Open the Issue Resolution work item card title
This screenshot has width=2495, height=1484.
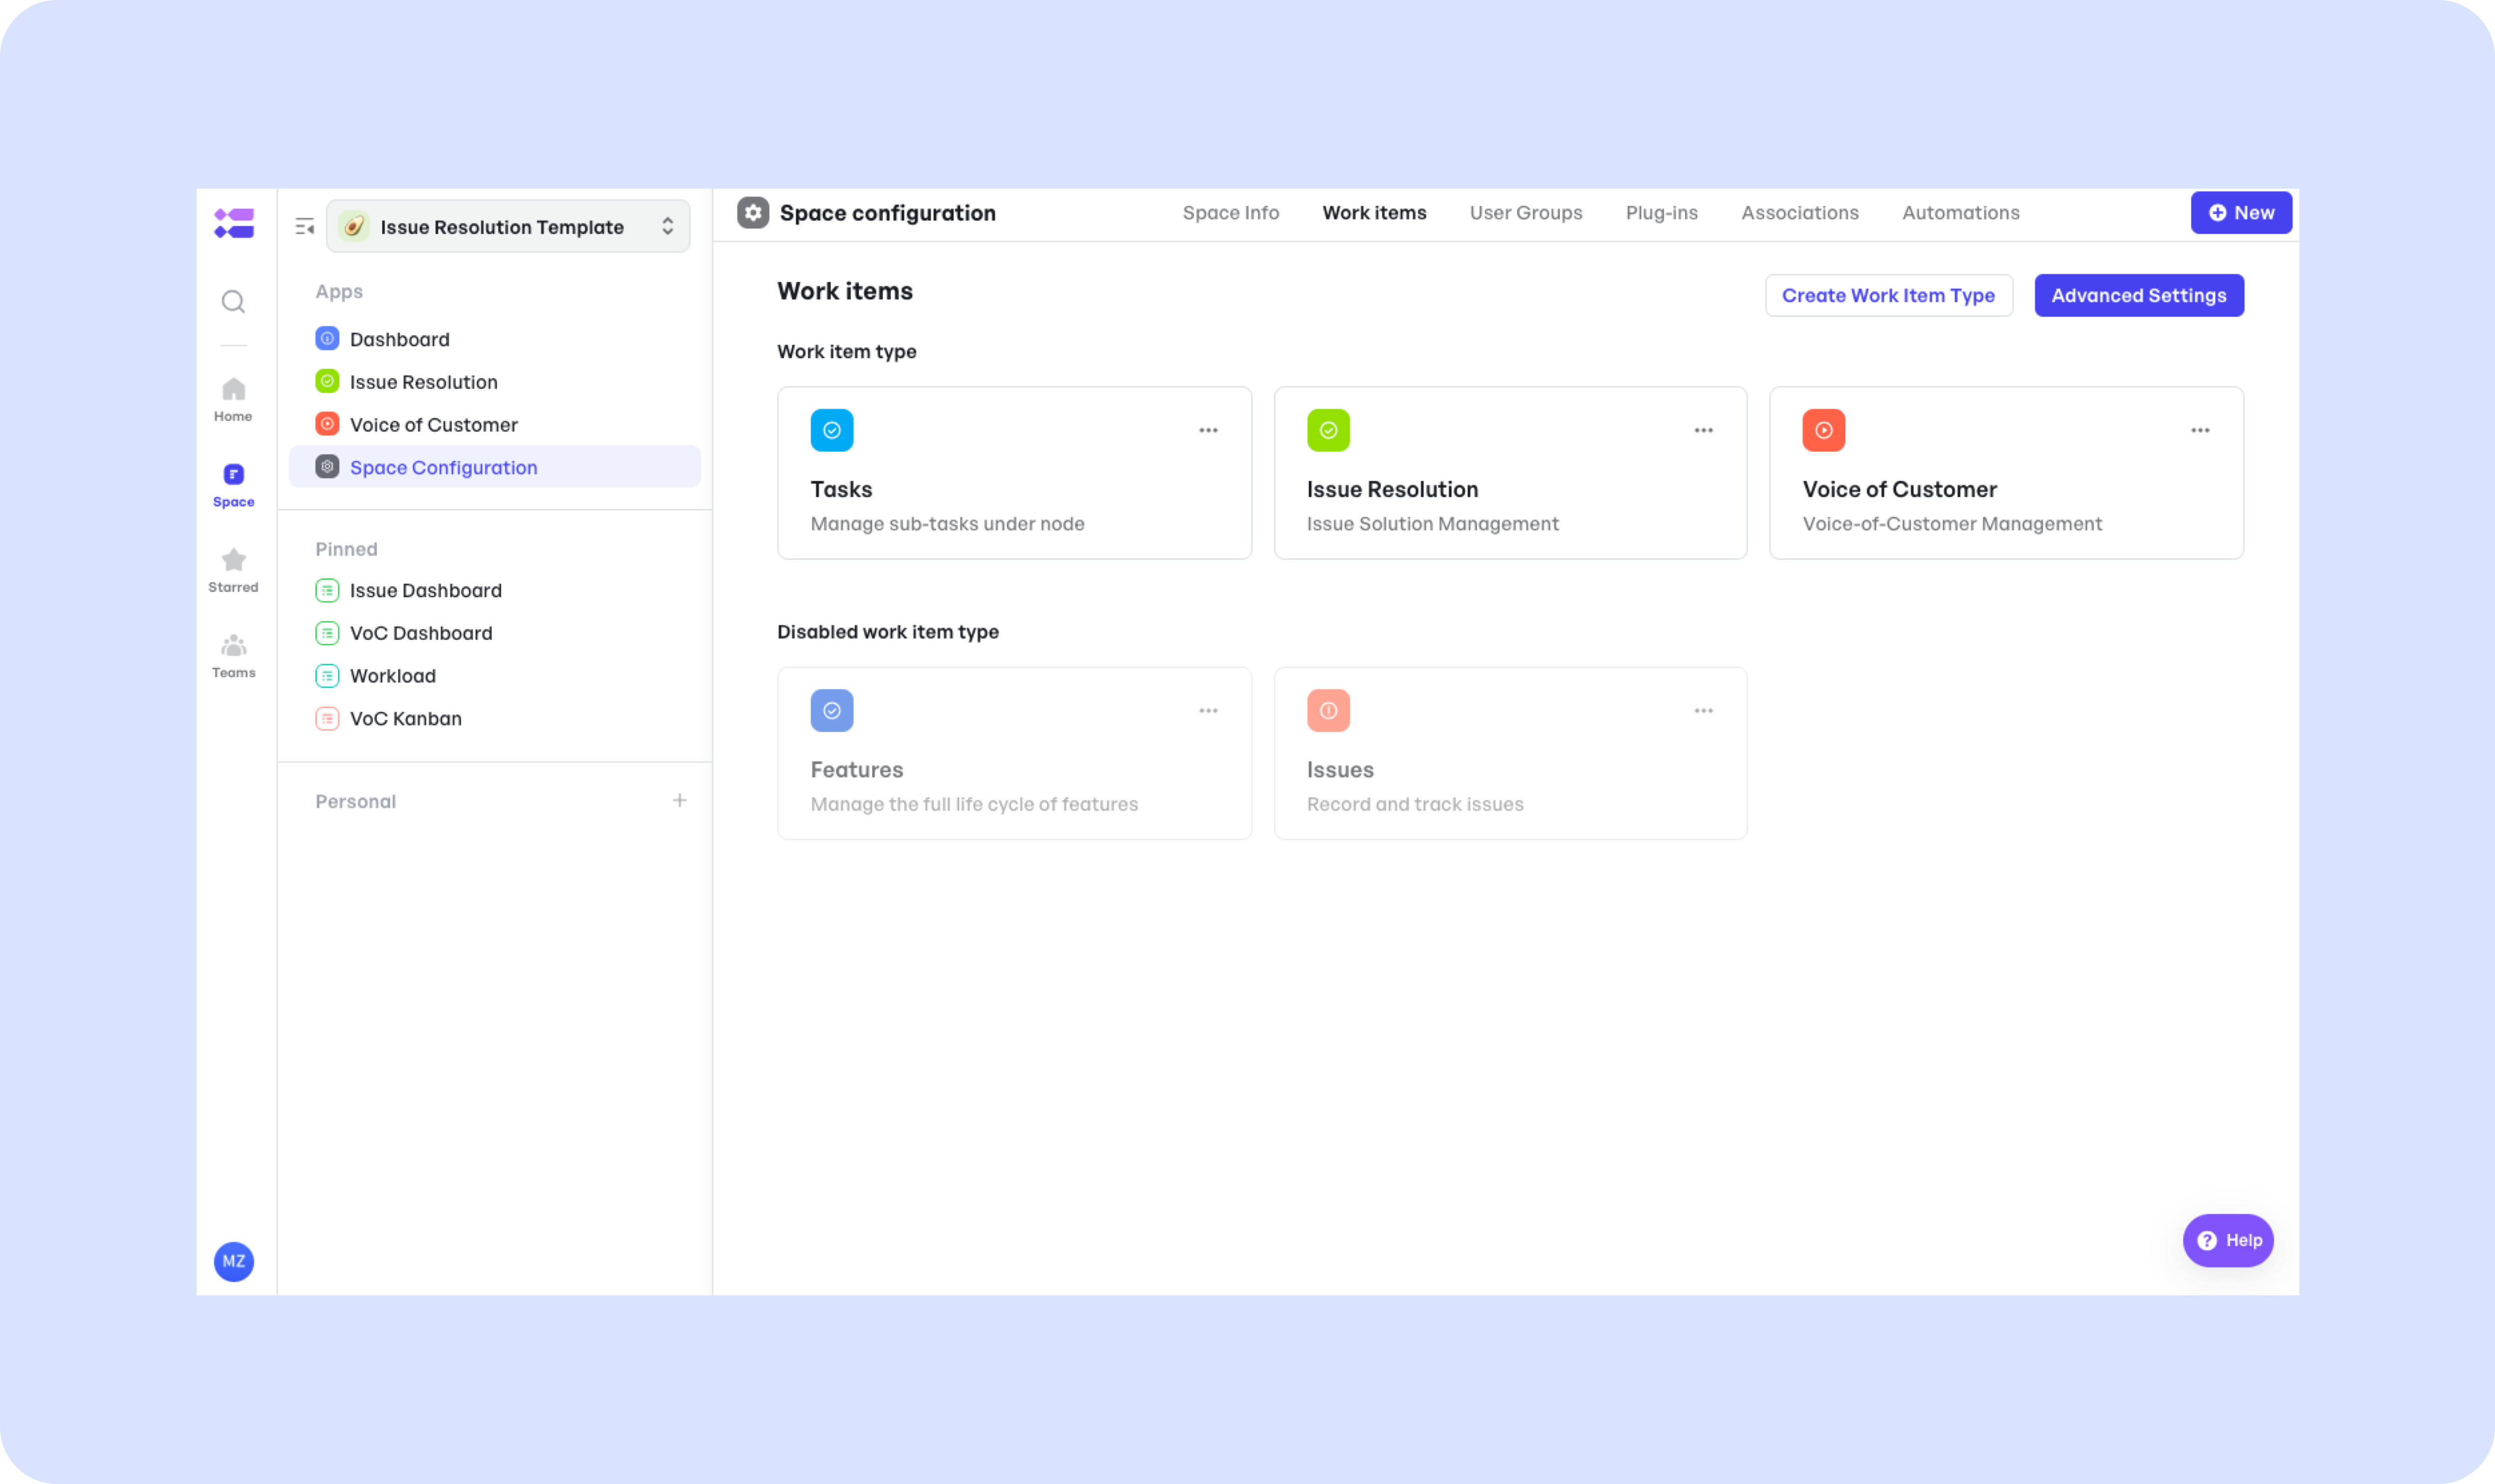pos(1392,490)
